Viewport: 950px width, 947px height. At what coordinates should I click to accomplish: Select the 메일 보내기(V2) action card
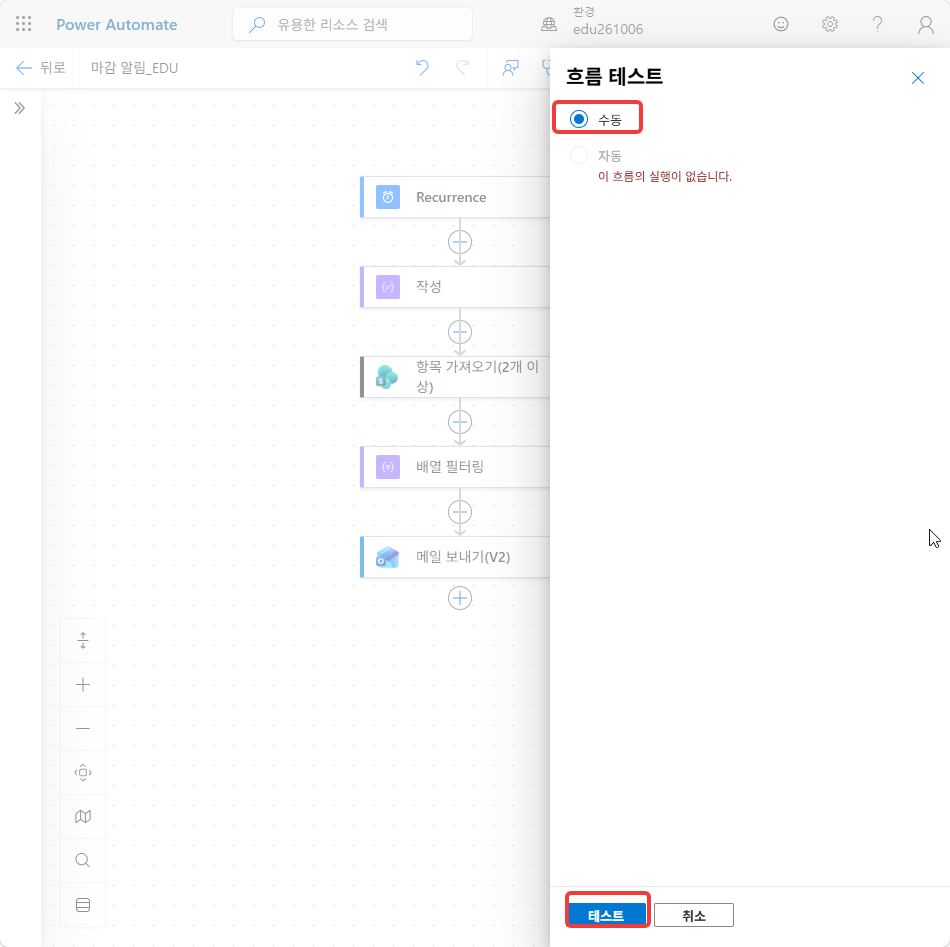pyautogui.click(x=455, y=557)
